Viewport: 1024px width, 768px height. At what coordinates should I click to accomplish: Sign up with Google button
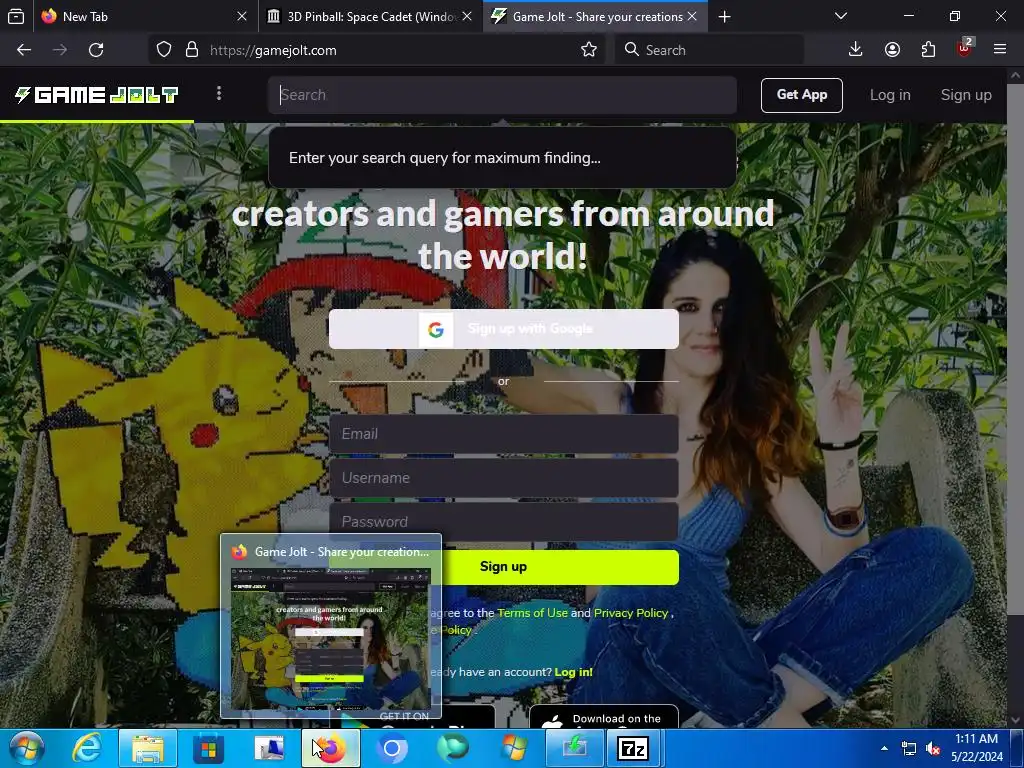coord(504,328)
